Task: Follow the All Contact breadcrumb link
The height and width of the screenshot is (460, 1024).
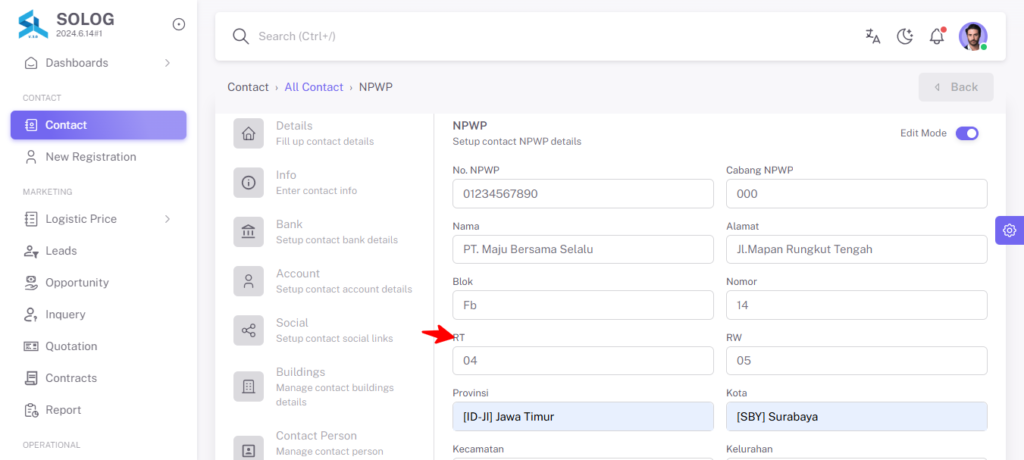Action: pos(313,87)
